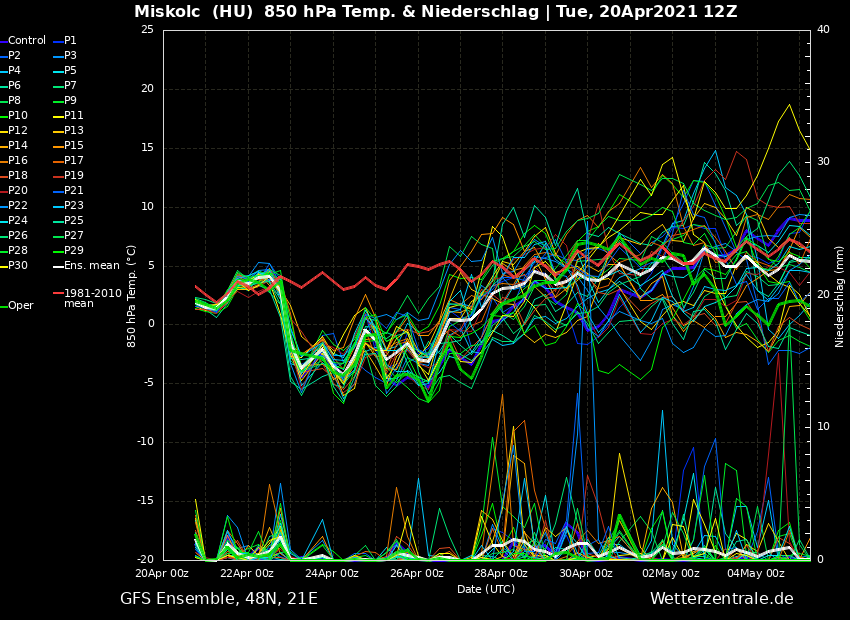Click the Control legend entry
The width and height of the screenshot is (850, 620).
tap(27, 41)
